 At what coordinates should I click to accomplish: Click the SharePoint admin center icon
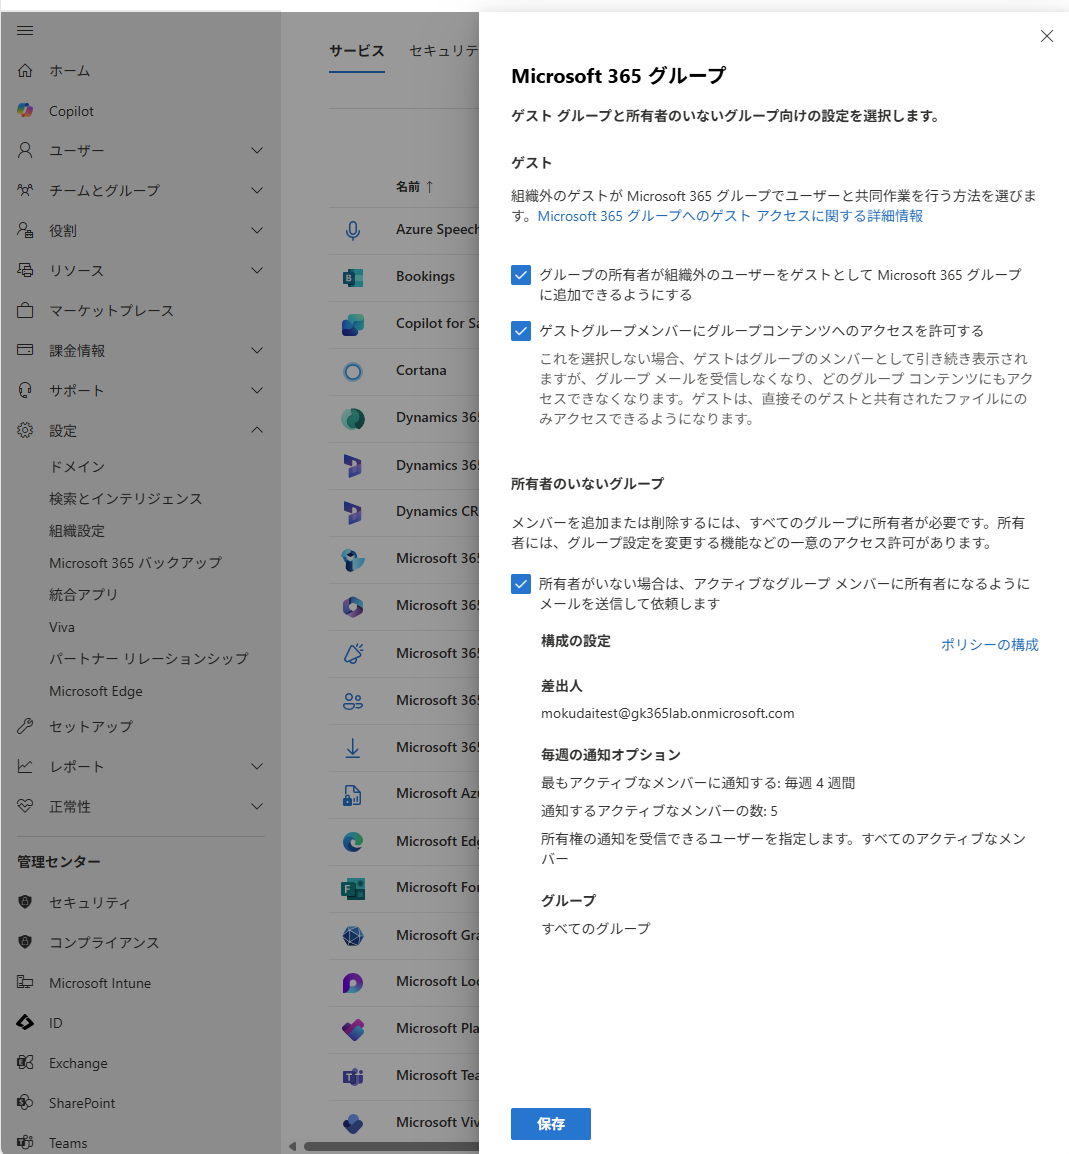coord(25,1102)
